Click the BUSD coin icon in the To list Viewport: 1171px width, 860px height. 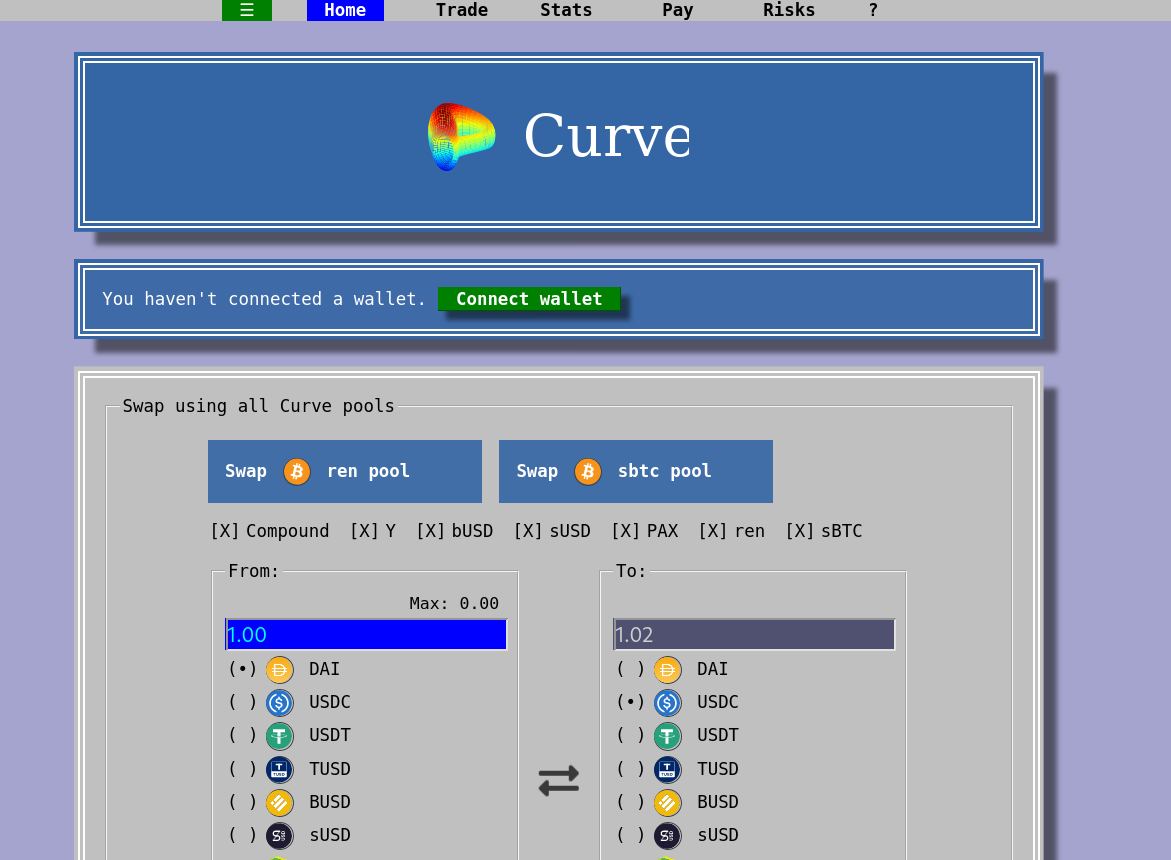[x=668, y=803]
